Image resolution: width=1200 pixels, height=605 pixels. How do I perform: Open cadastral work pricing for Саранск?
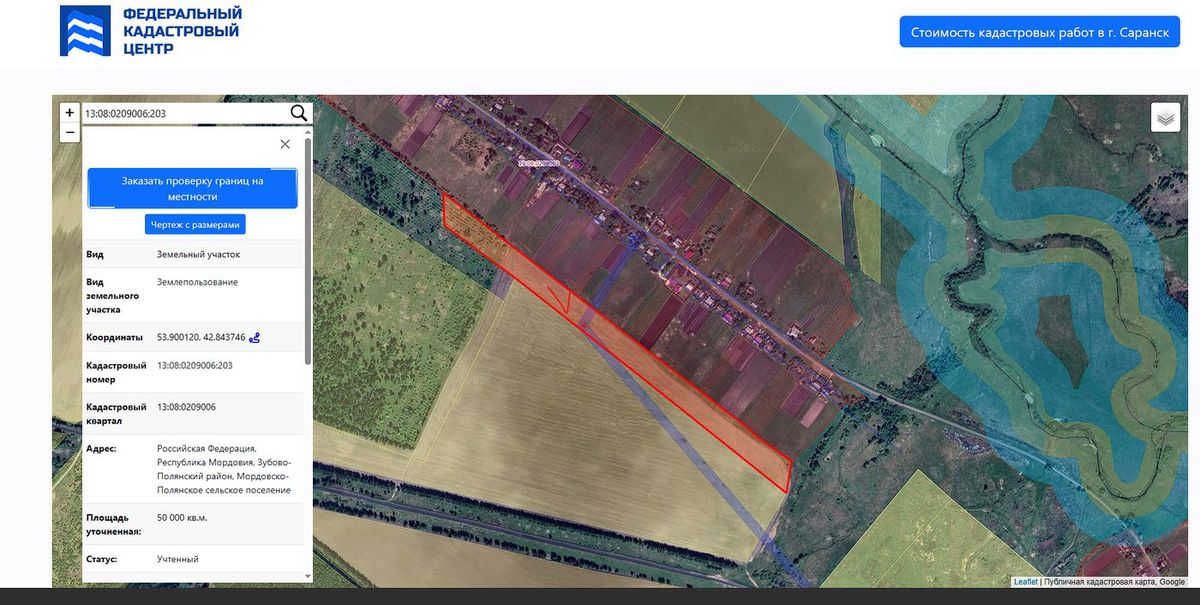(1040, 32)
